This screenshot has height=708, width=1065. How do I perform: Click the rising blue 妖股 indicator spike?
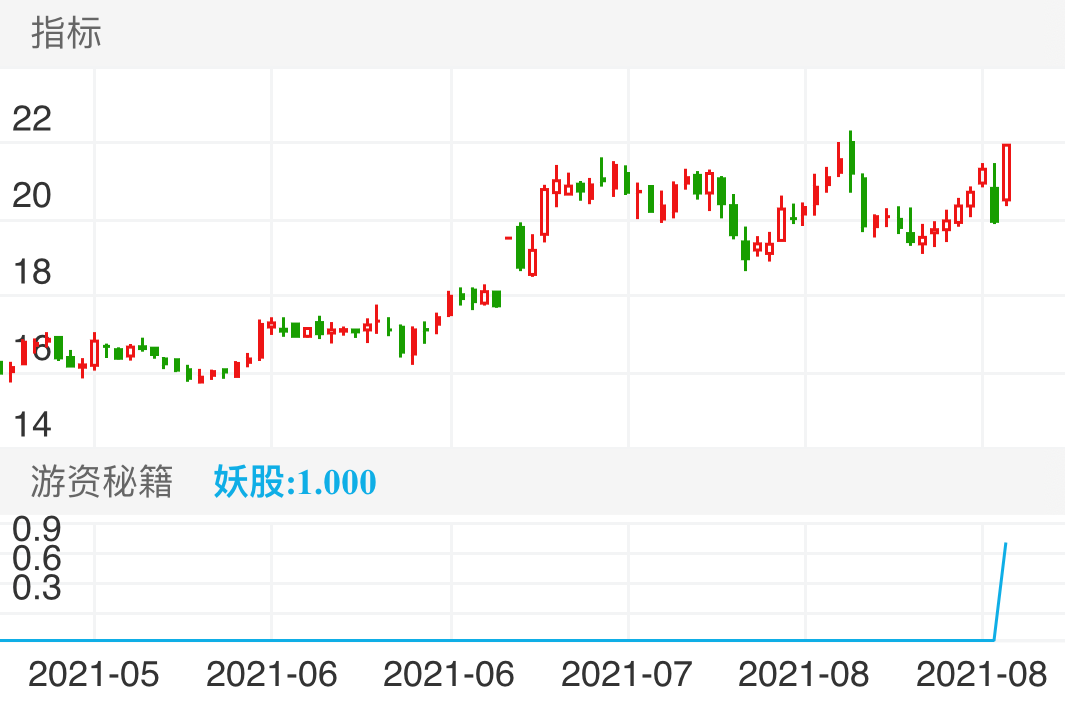tap(1000, 590)
